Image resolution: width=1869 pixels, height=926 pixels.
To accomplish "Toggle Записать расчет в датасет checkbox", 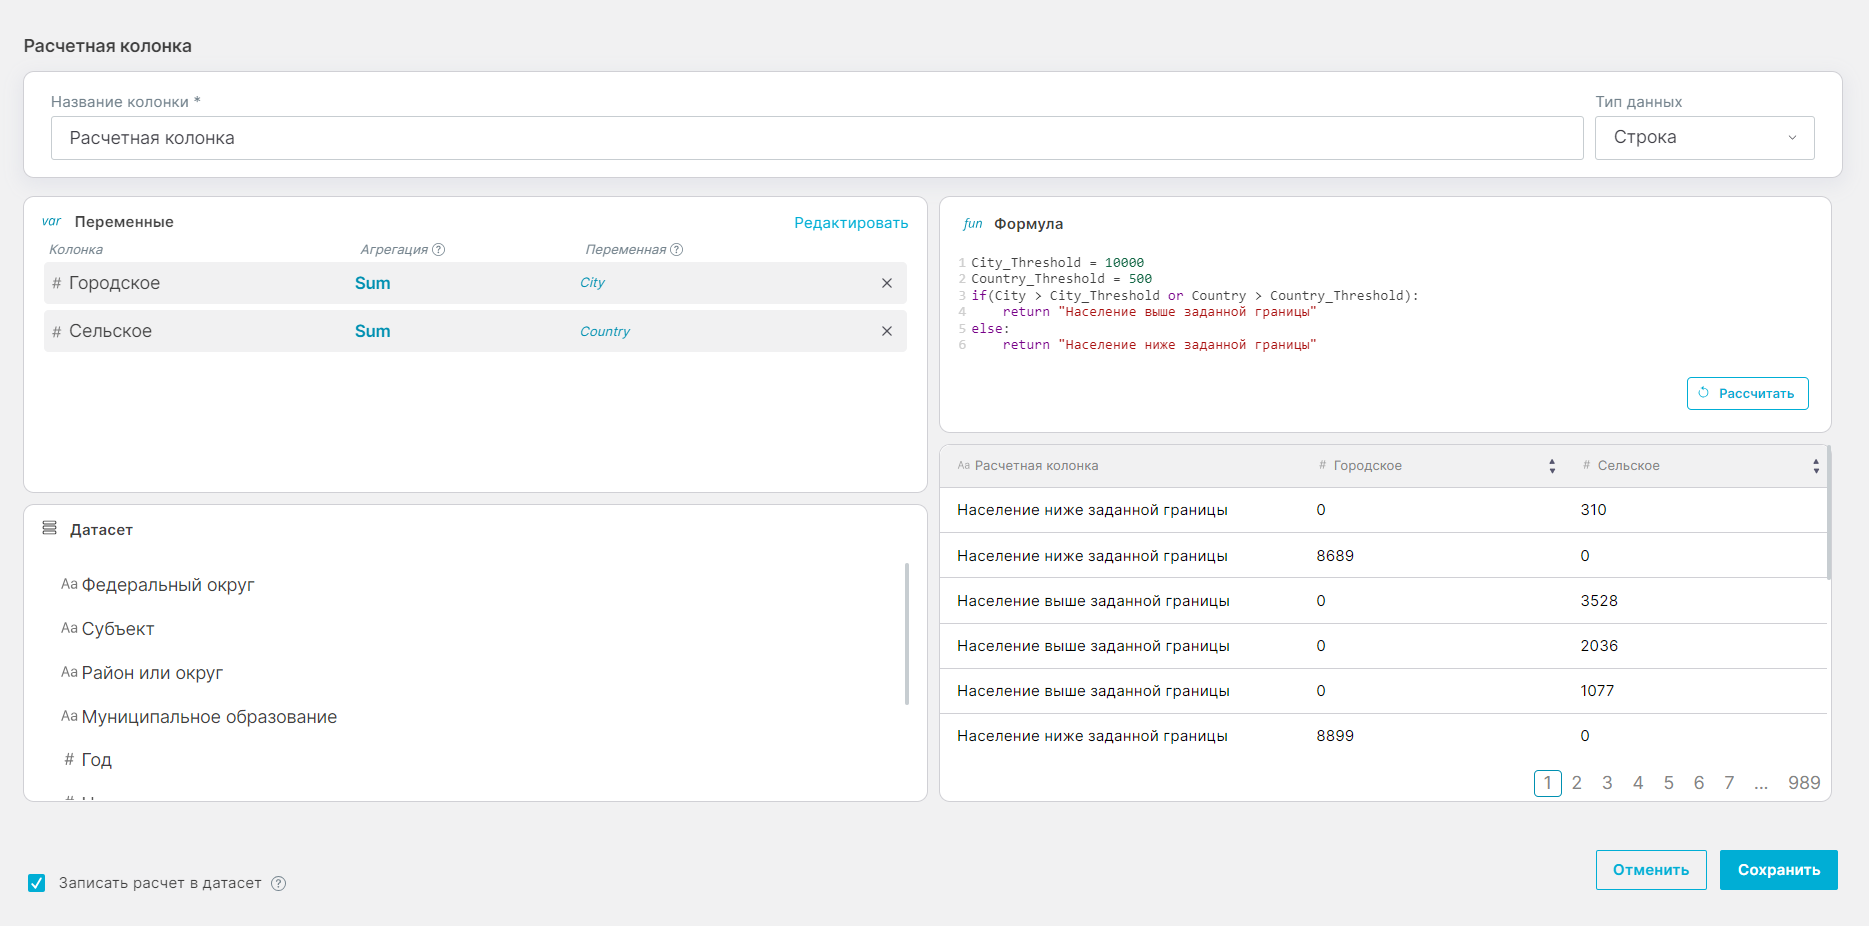I will (37, 883).
